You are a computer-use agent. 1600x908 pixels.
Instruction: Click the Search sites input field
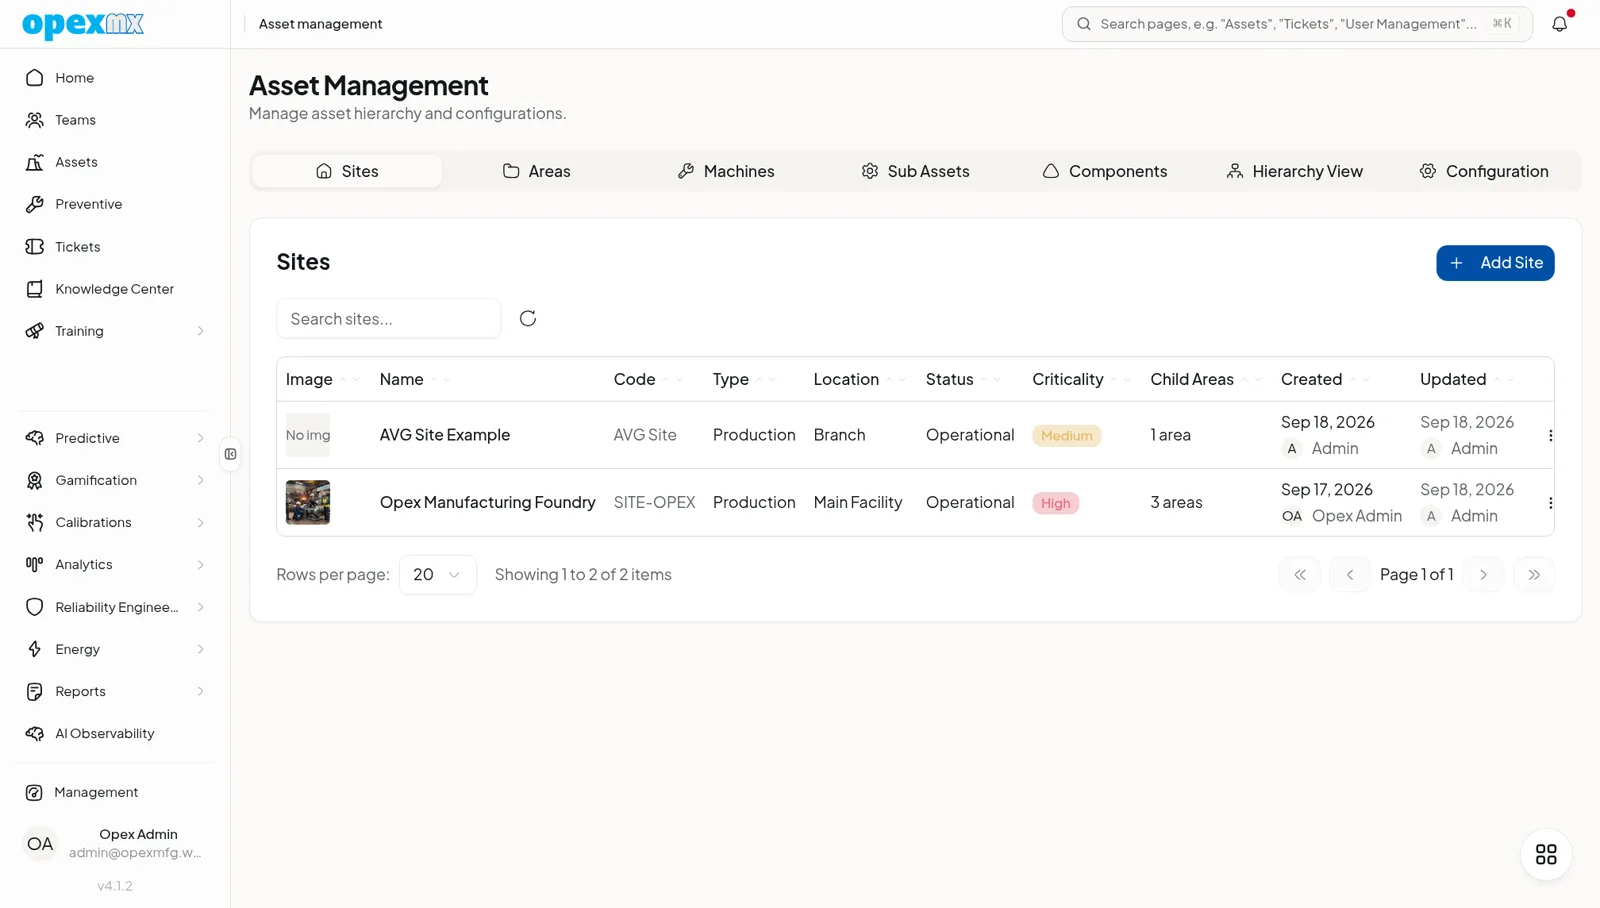point(389,318)
